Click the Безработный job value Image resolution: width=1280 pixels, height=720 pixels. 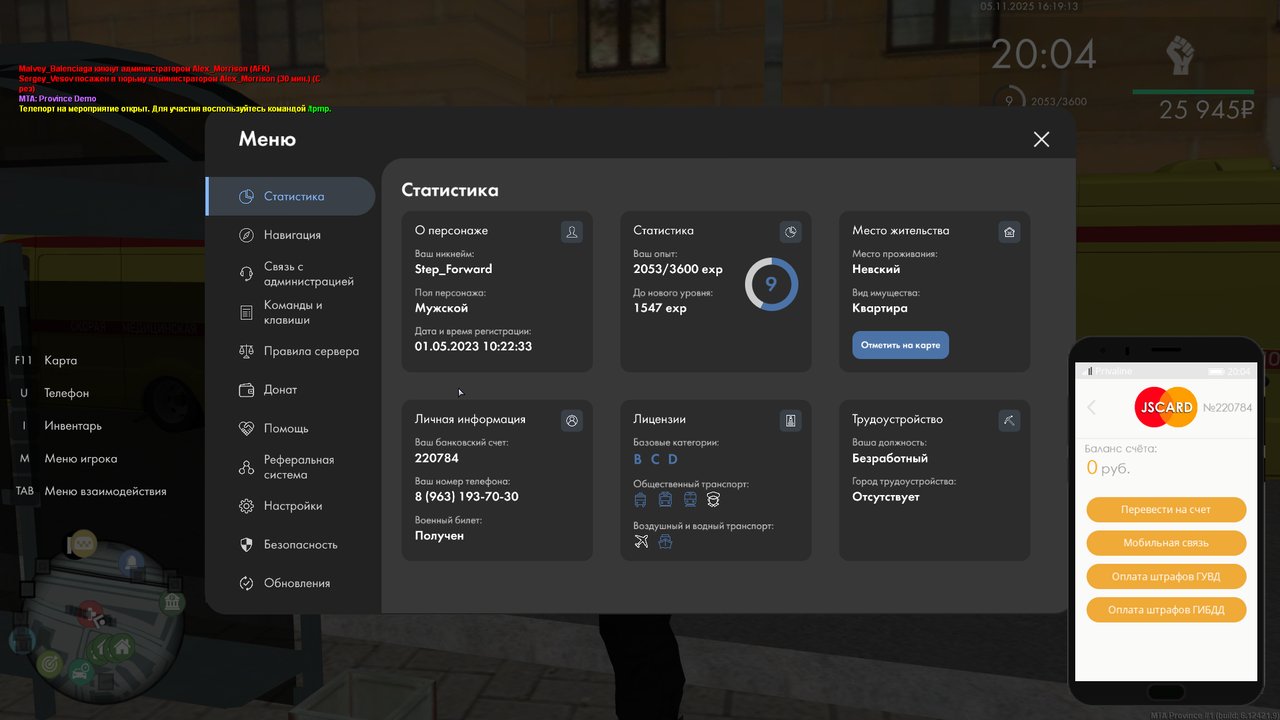[x=890, y=458]
